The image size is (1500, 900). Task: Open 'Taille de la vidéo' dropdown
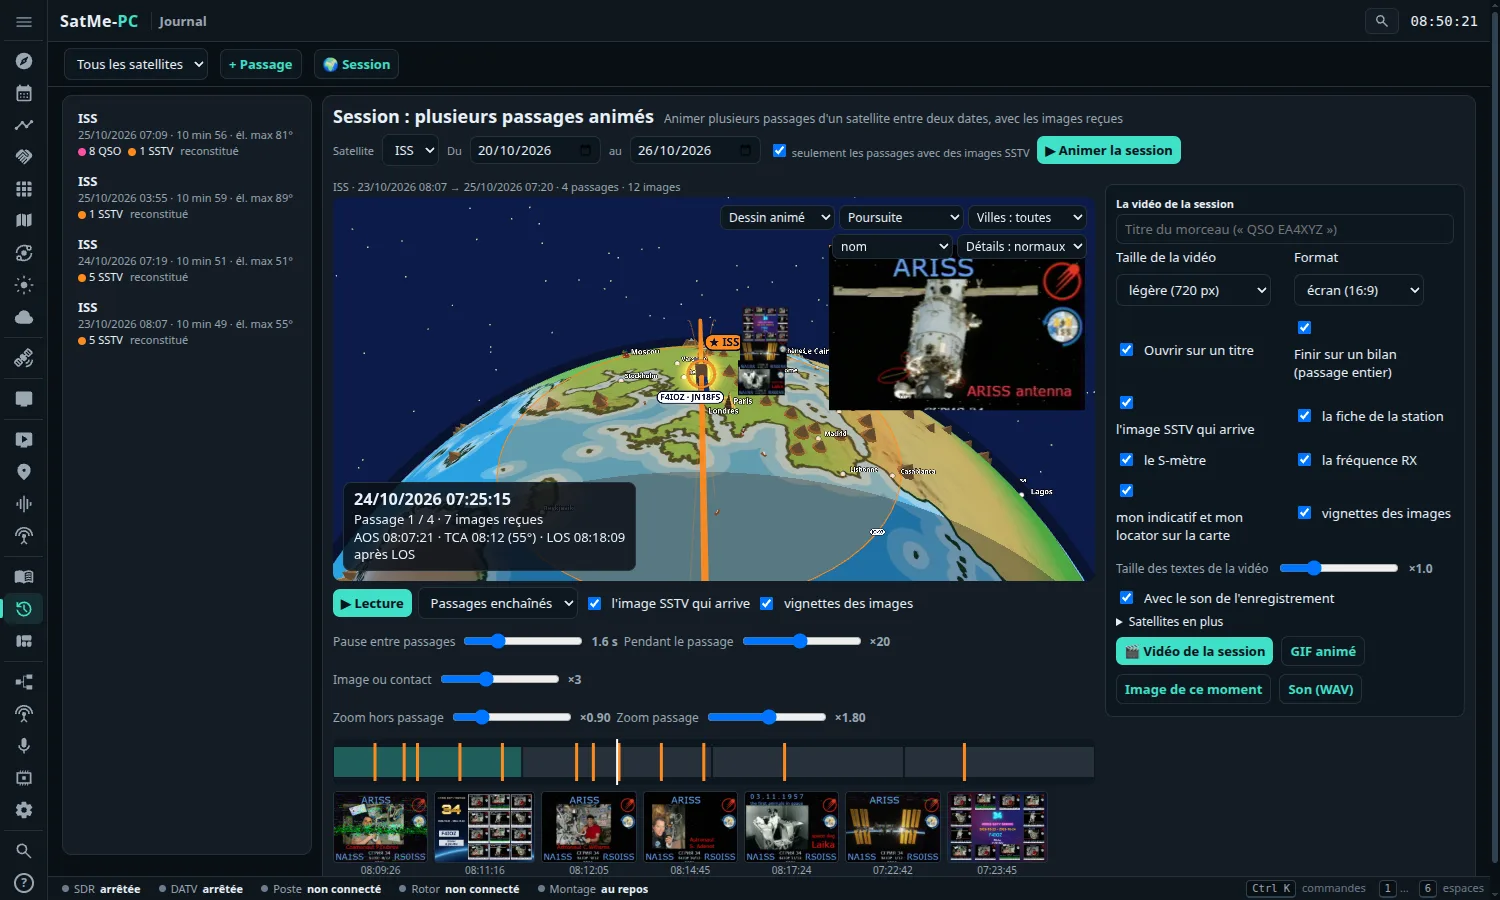(1193, 290)
